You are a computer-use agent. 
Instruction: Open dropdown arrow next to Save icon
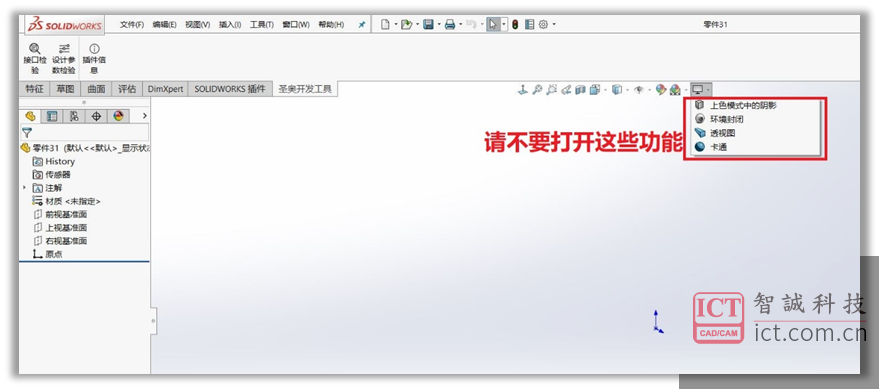[x=438, y=24]
